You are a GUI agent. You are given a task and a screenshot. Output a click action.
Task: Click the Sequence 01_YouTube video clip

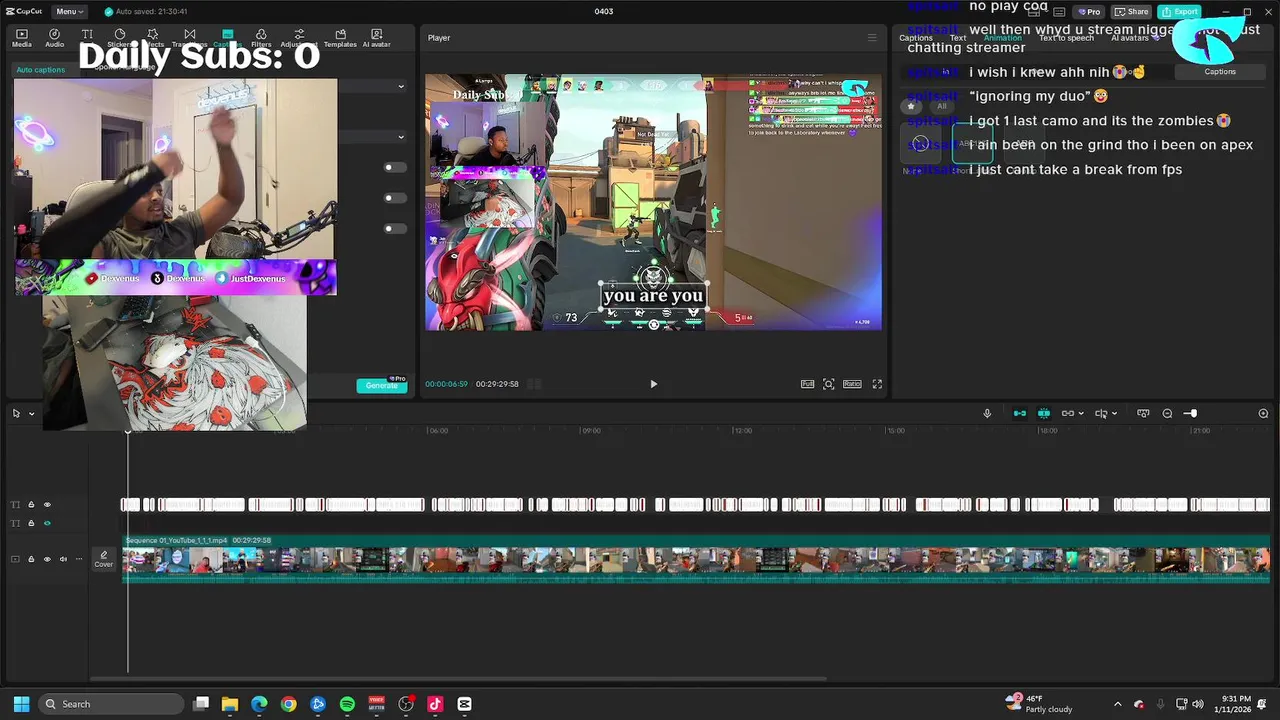pyautogui.click(x=696, y=560)
